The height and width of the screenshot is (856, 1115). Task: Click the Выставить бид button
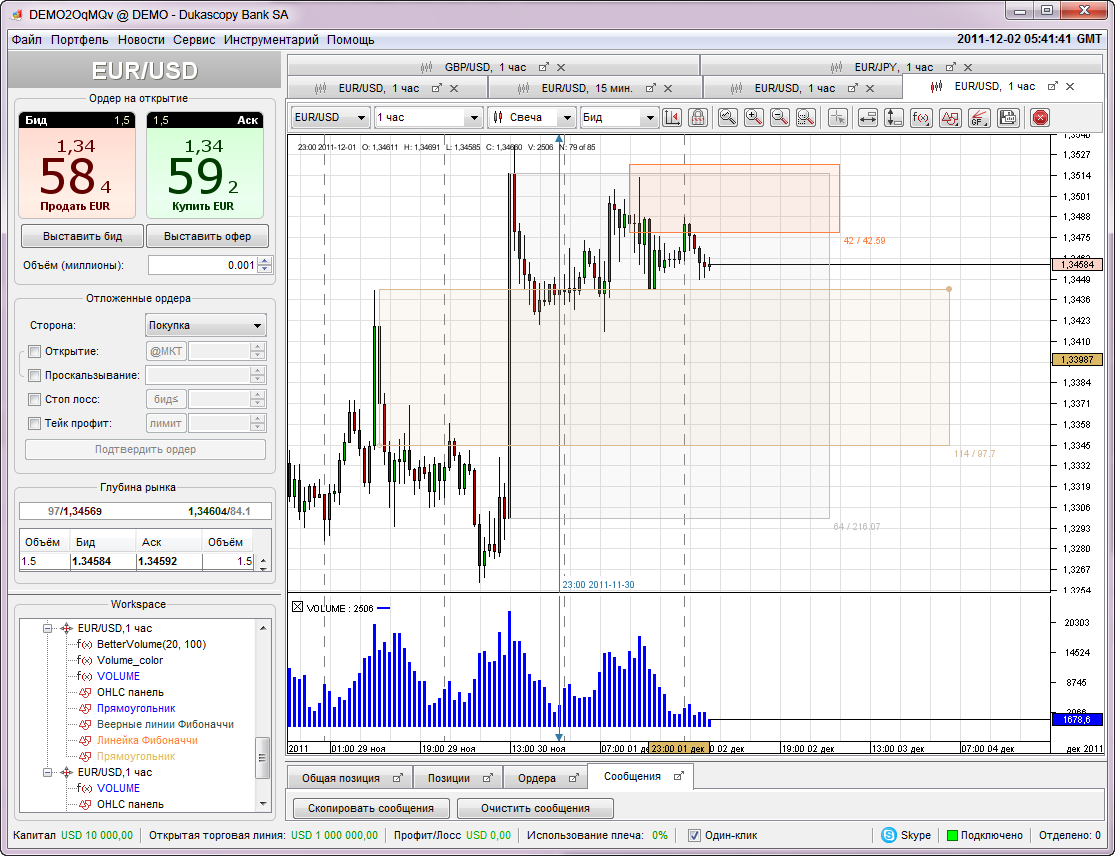[82, 236]
